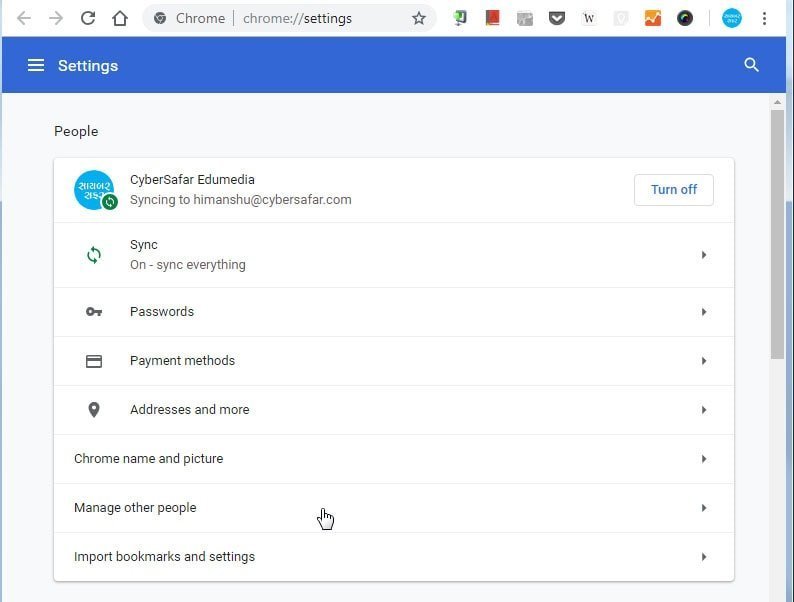Viewport: 794px width, 602px height.
Task: Open the Pocket extension icon
Action: 557,18
